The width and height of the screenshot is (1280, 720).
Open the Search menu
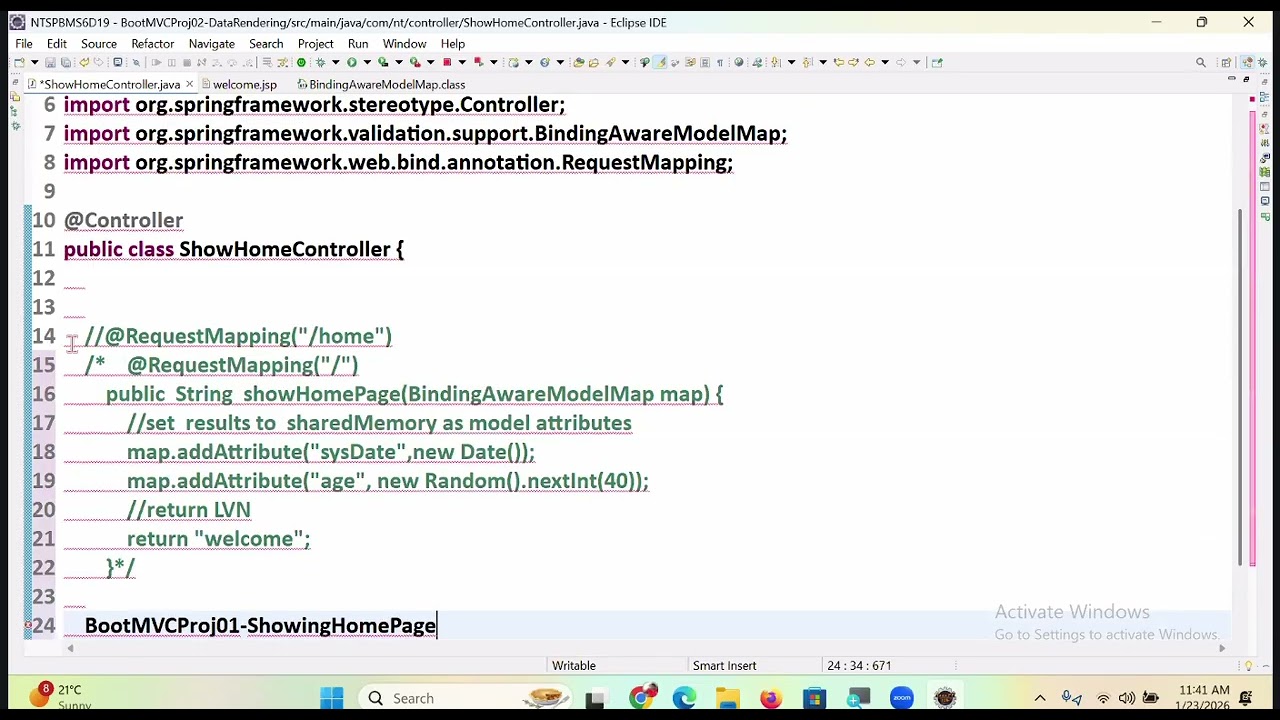(266, 43)
